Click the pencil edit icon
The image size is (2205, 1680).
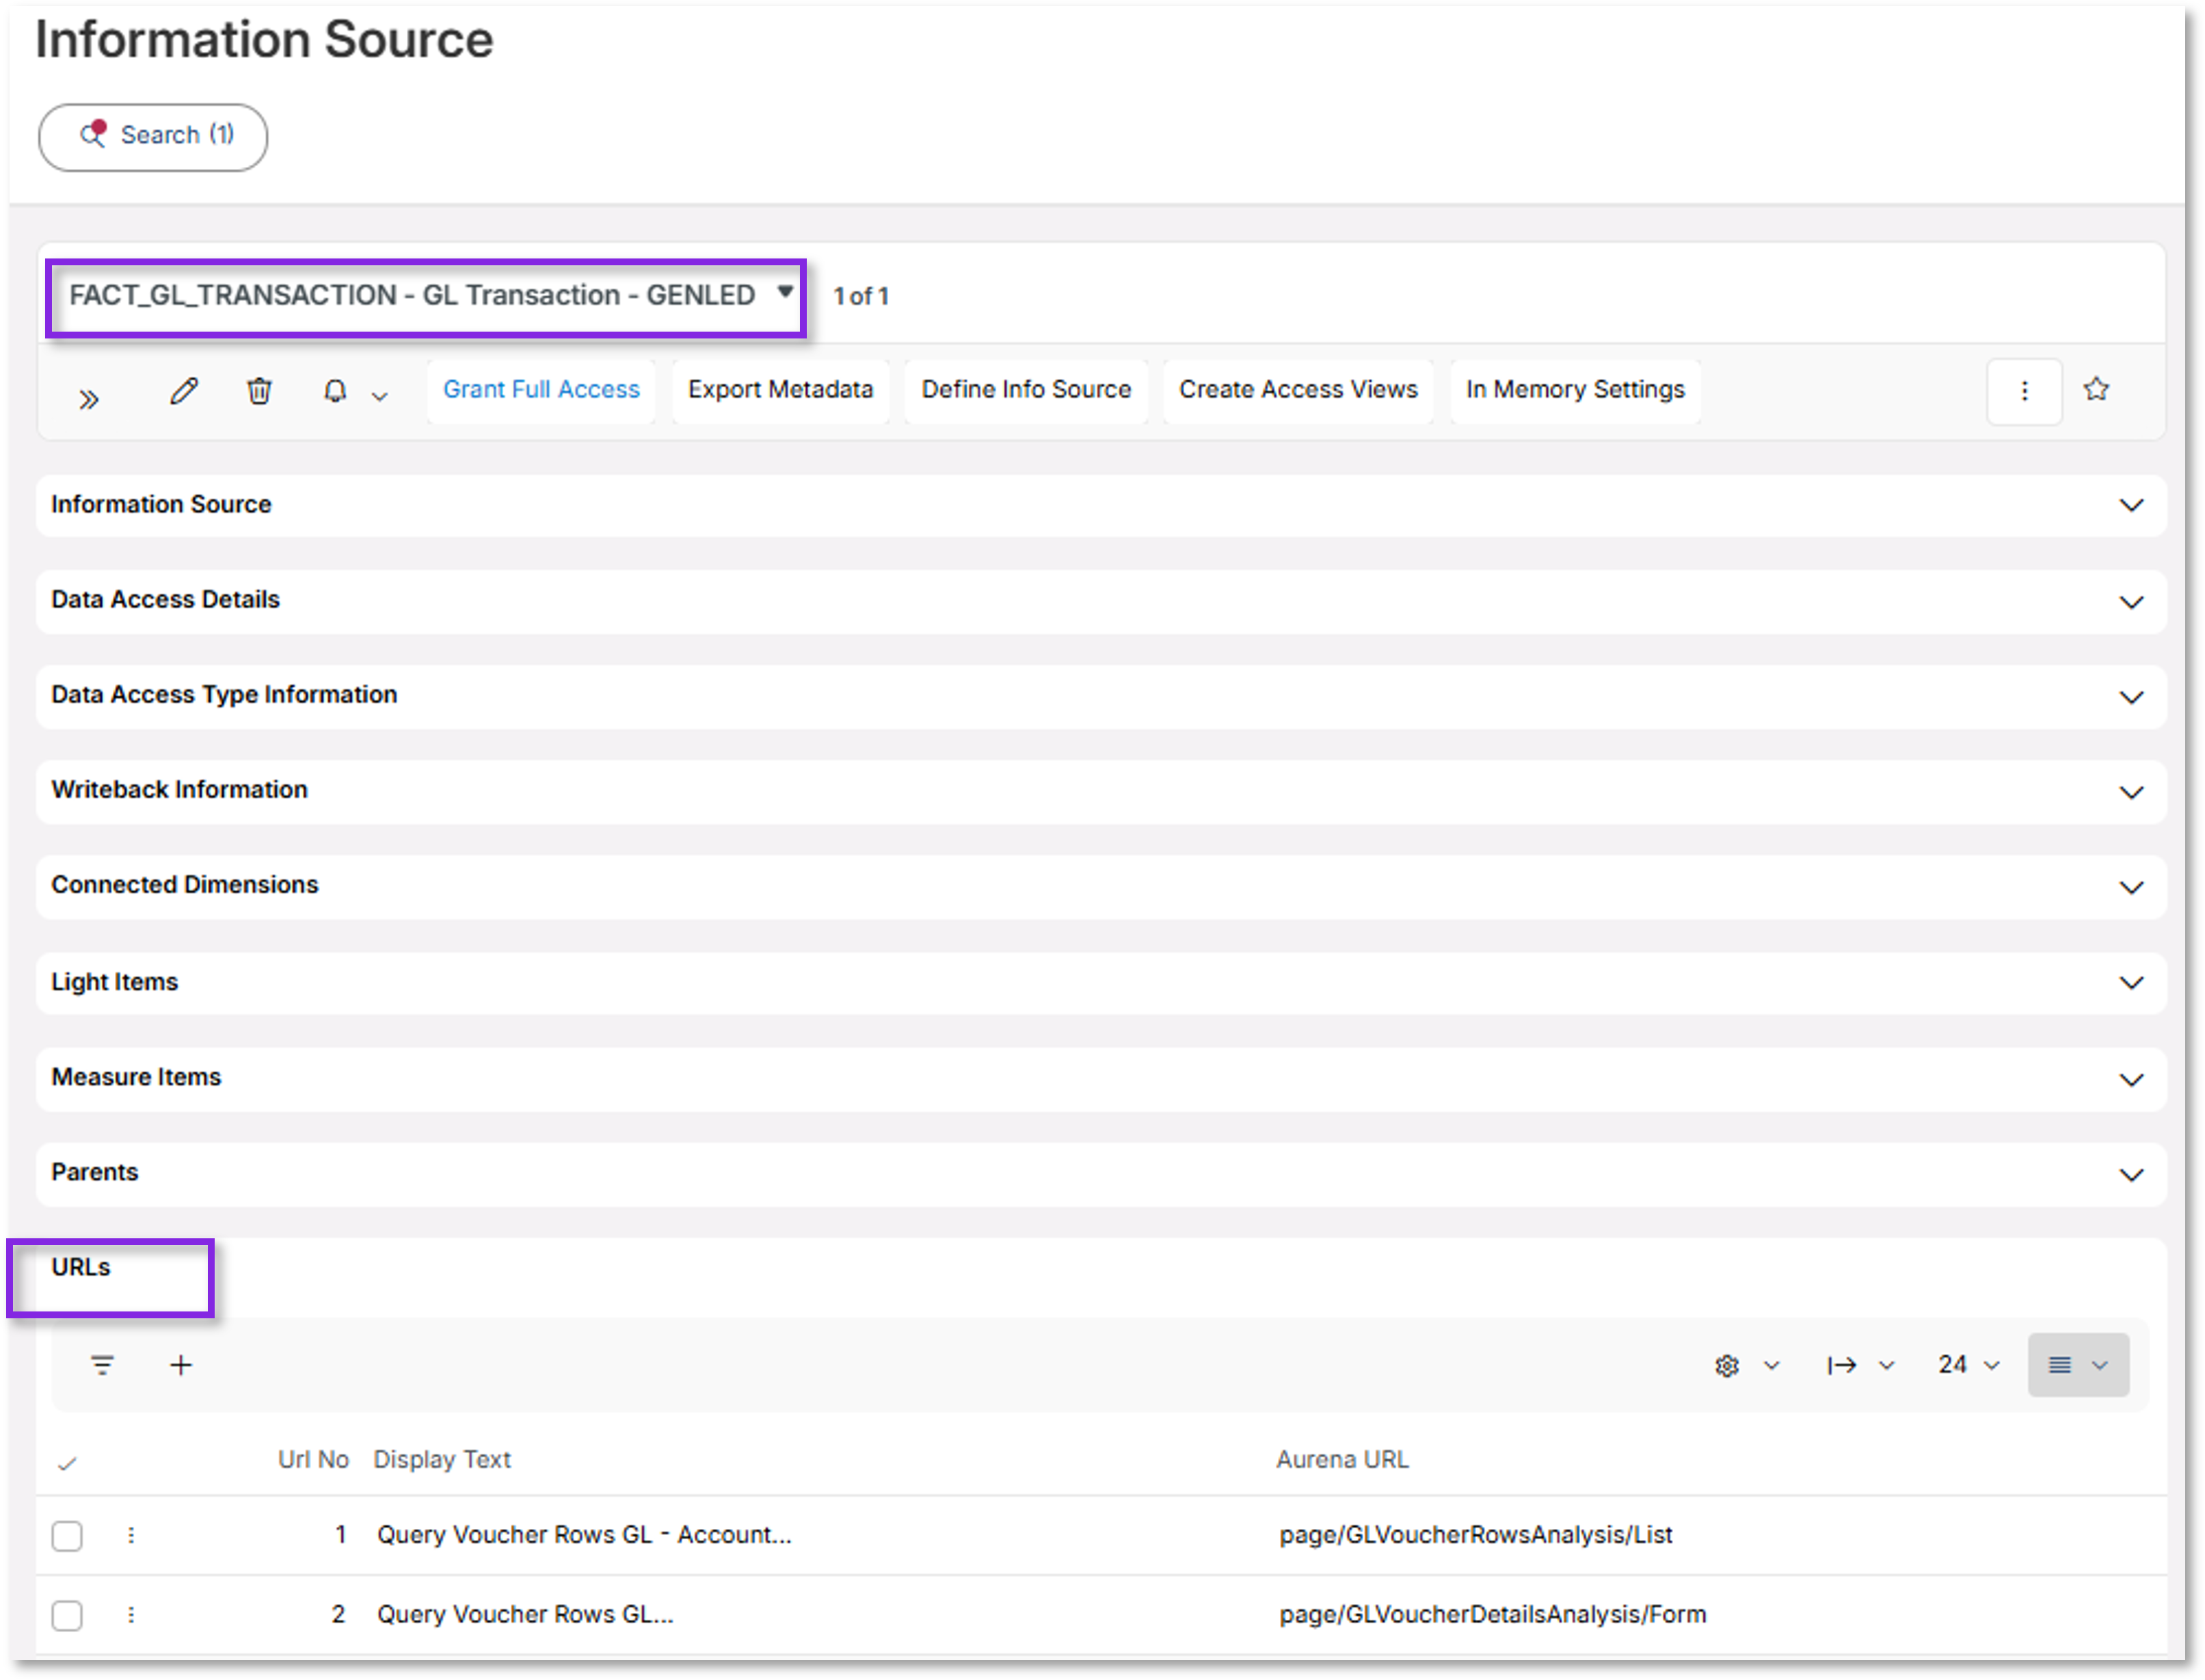coord(184,390)
